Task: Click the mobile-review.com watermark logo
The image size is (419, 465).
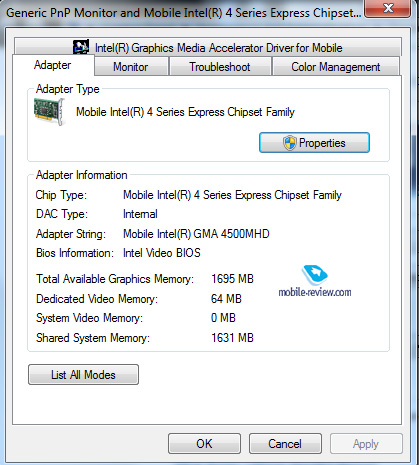Action: (315, 281)
